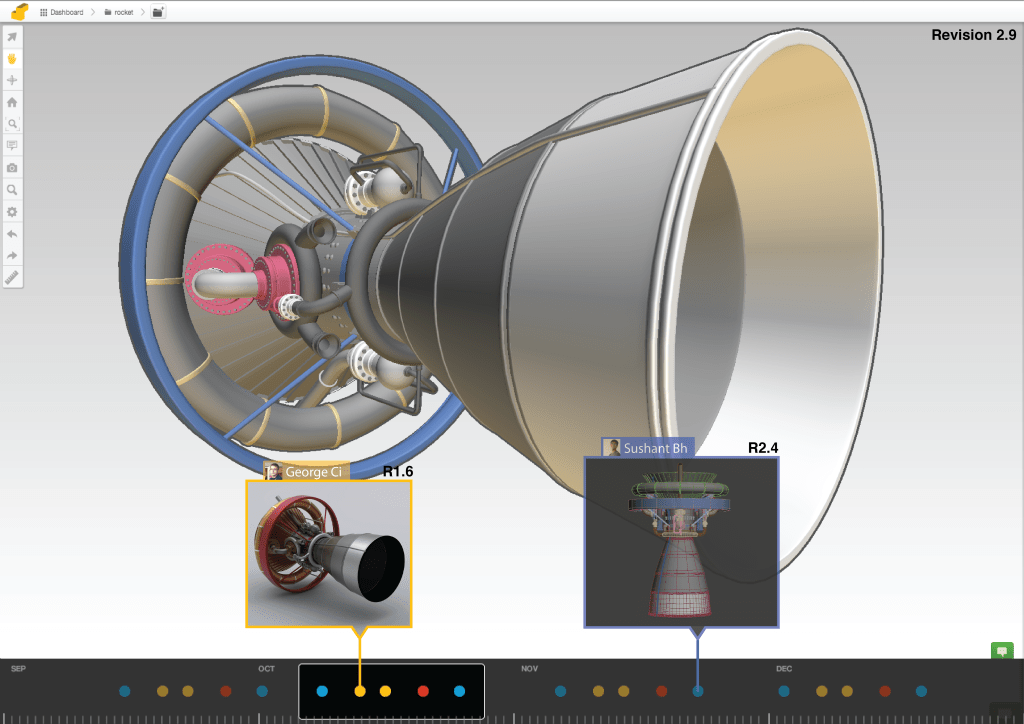Select the move/orbit crosshair tool
This screenshot has height=724, width=1024.
coord(12,80)
